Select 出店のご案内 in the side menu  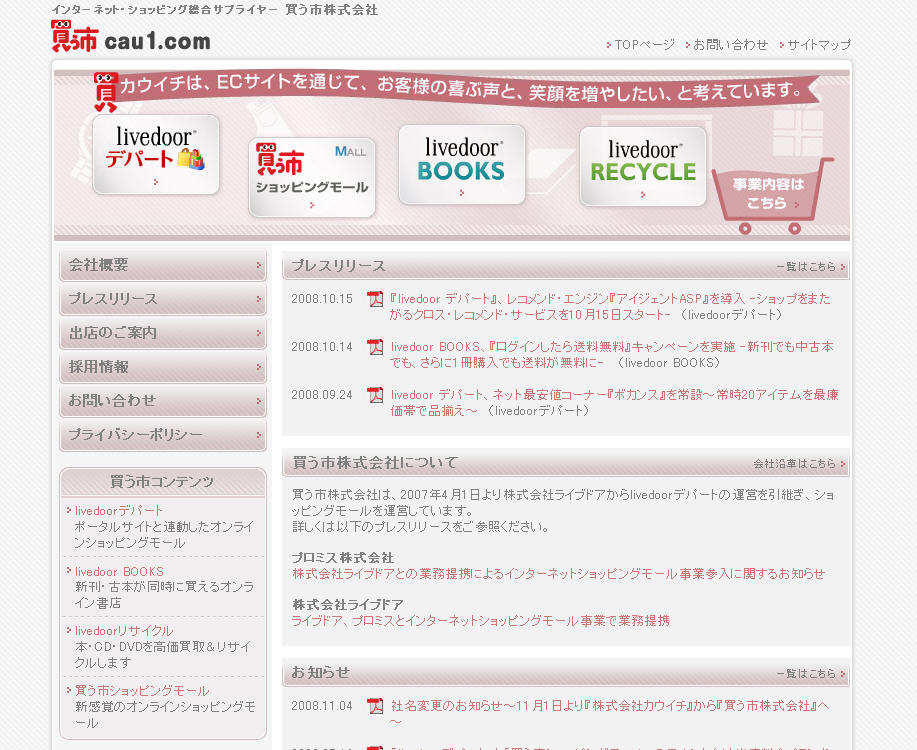tap(163, 333)
